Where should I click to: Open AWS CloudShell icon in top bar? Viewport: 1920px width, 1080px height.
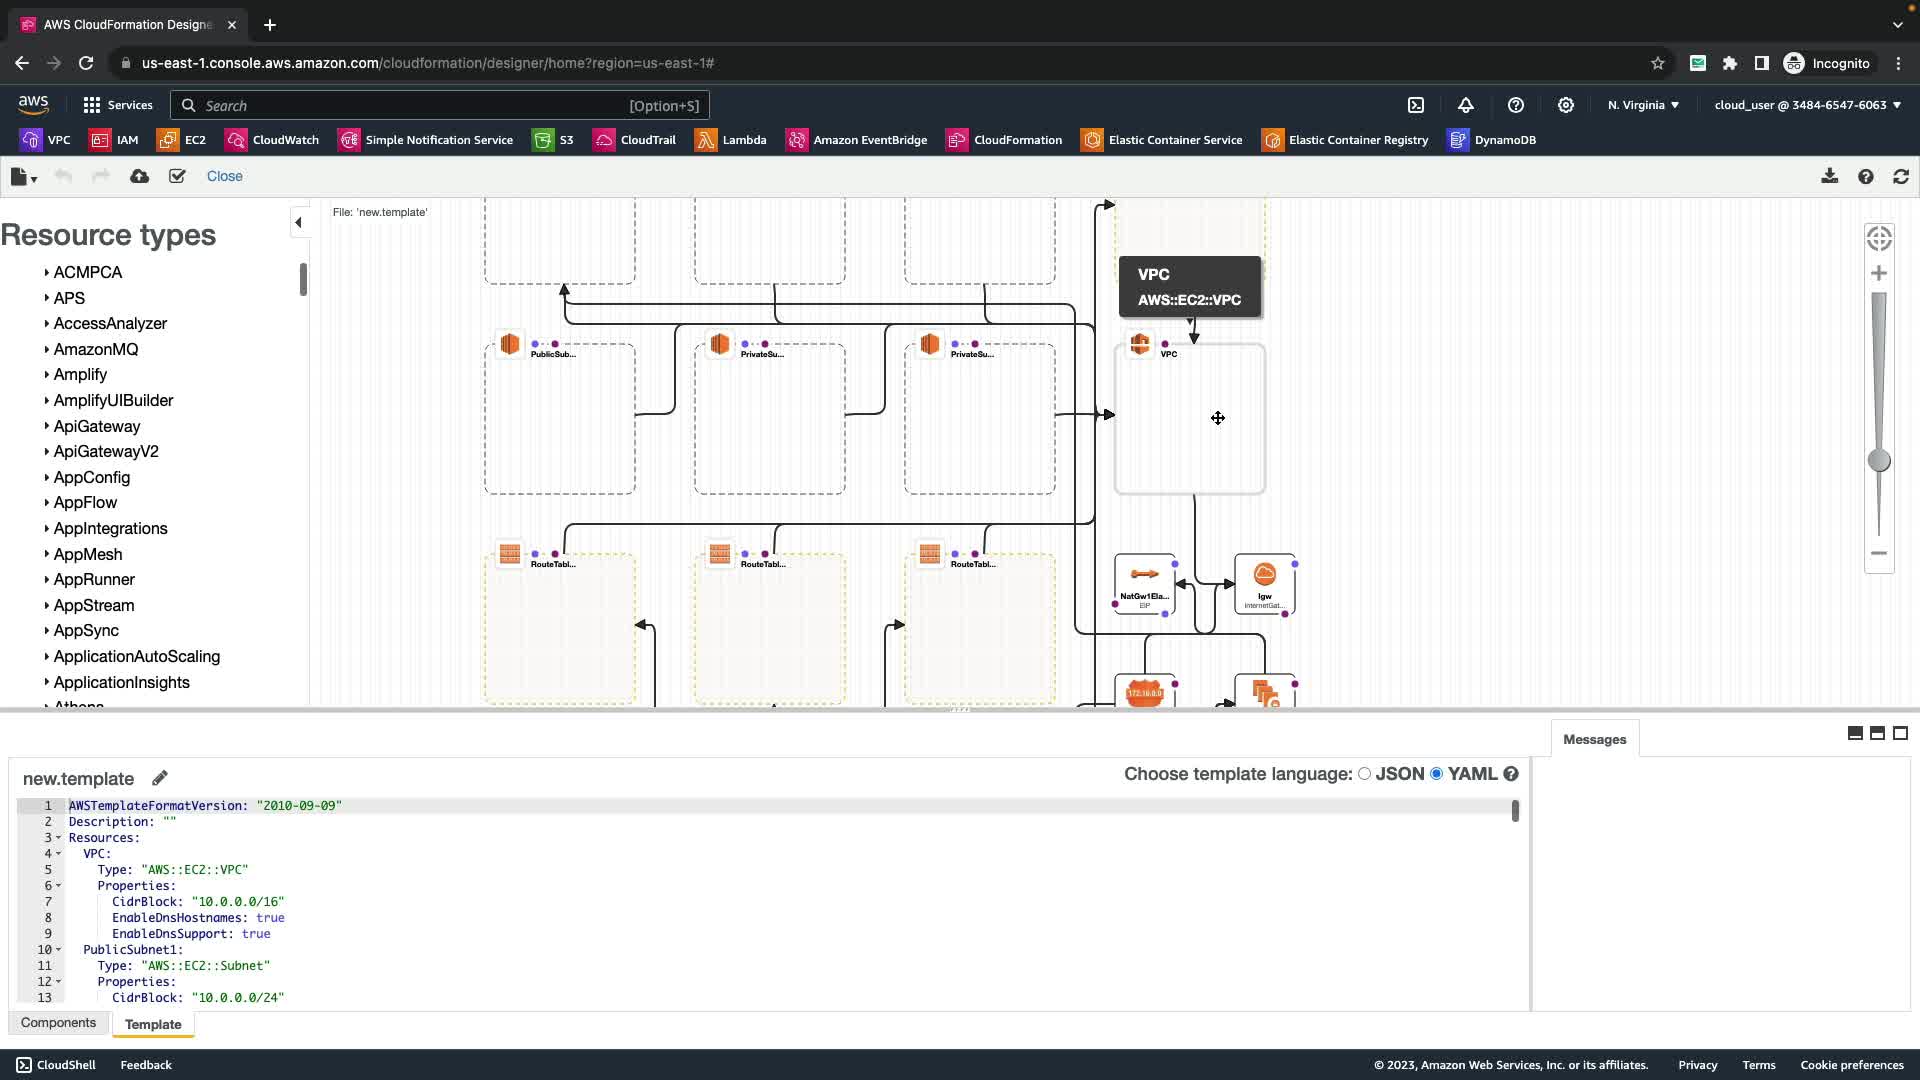[x=1416, y=105]
